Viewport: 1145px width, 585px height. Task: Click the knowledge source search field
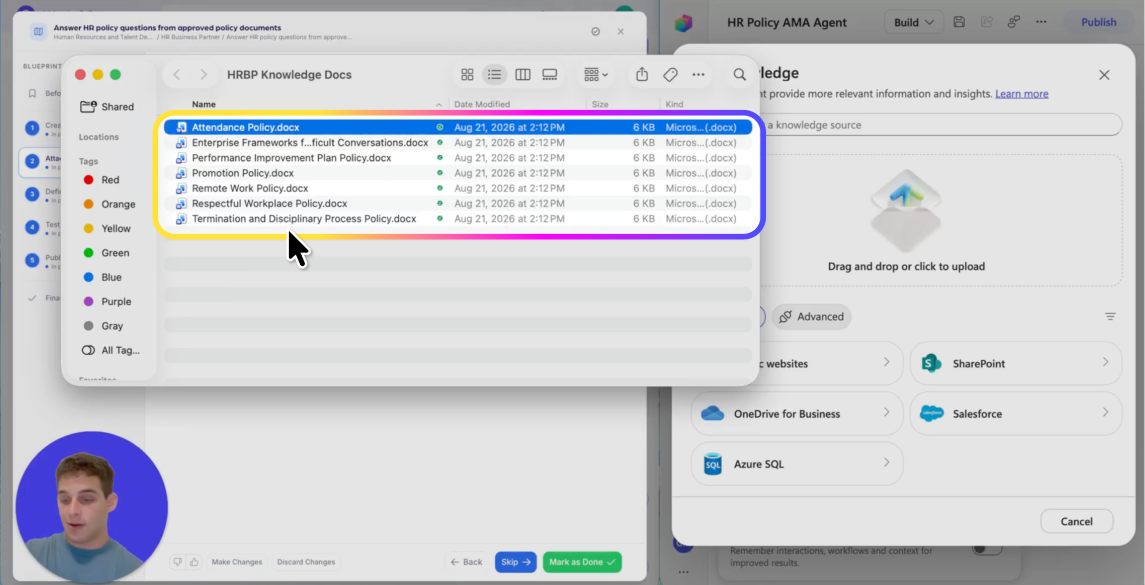coord(939,125)
